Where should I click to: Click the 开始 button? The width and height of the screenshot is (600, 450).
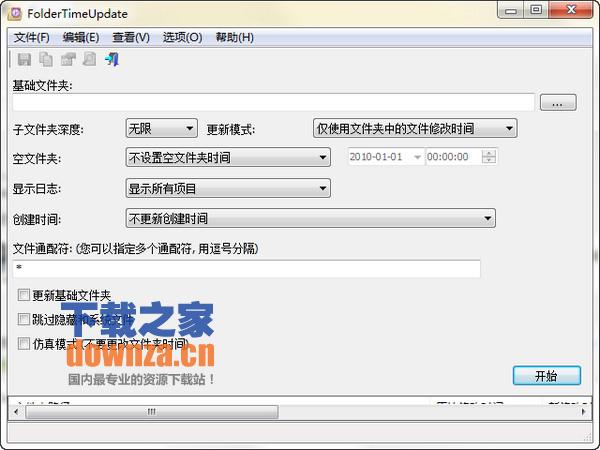point(547,376)
